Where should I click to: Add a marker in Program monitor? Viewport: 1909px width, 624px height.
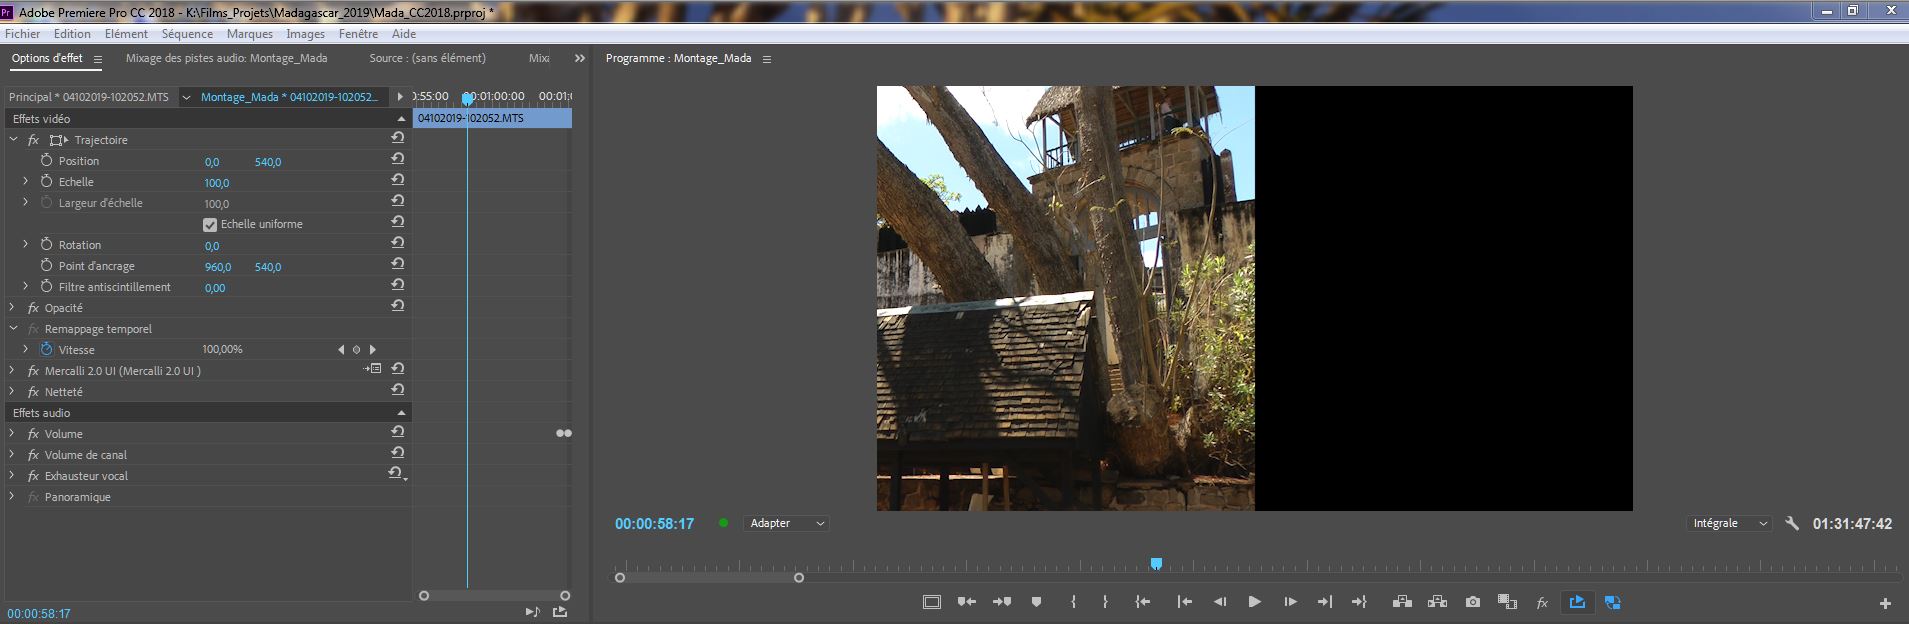pos(1036,602)
